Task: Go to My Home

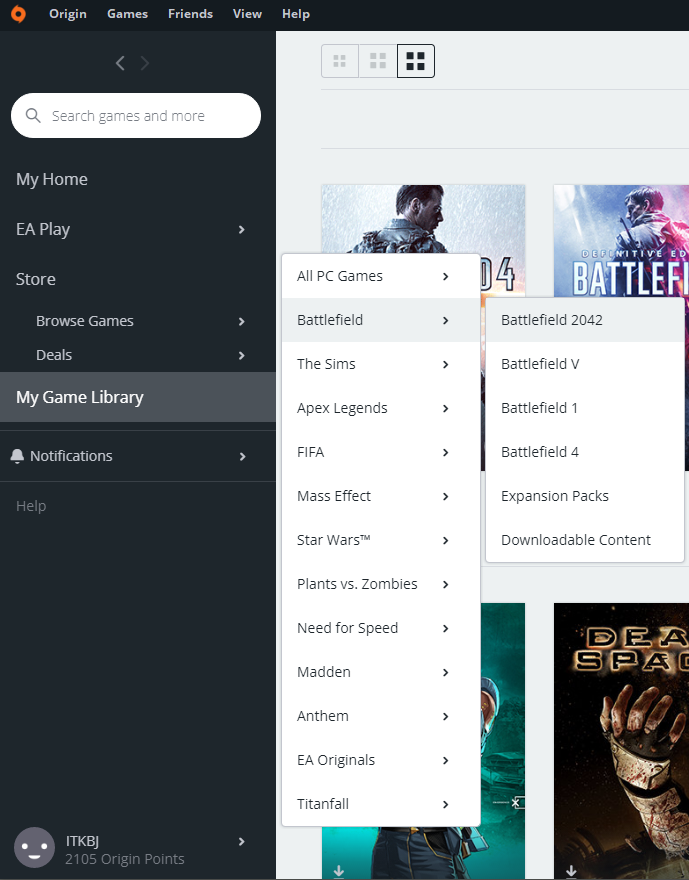Action: click(52, 179)
